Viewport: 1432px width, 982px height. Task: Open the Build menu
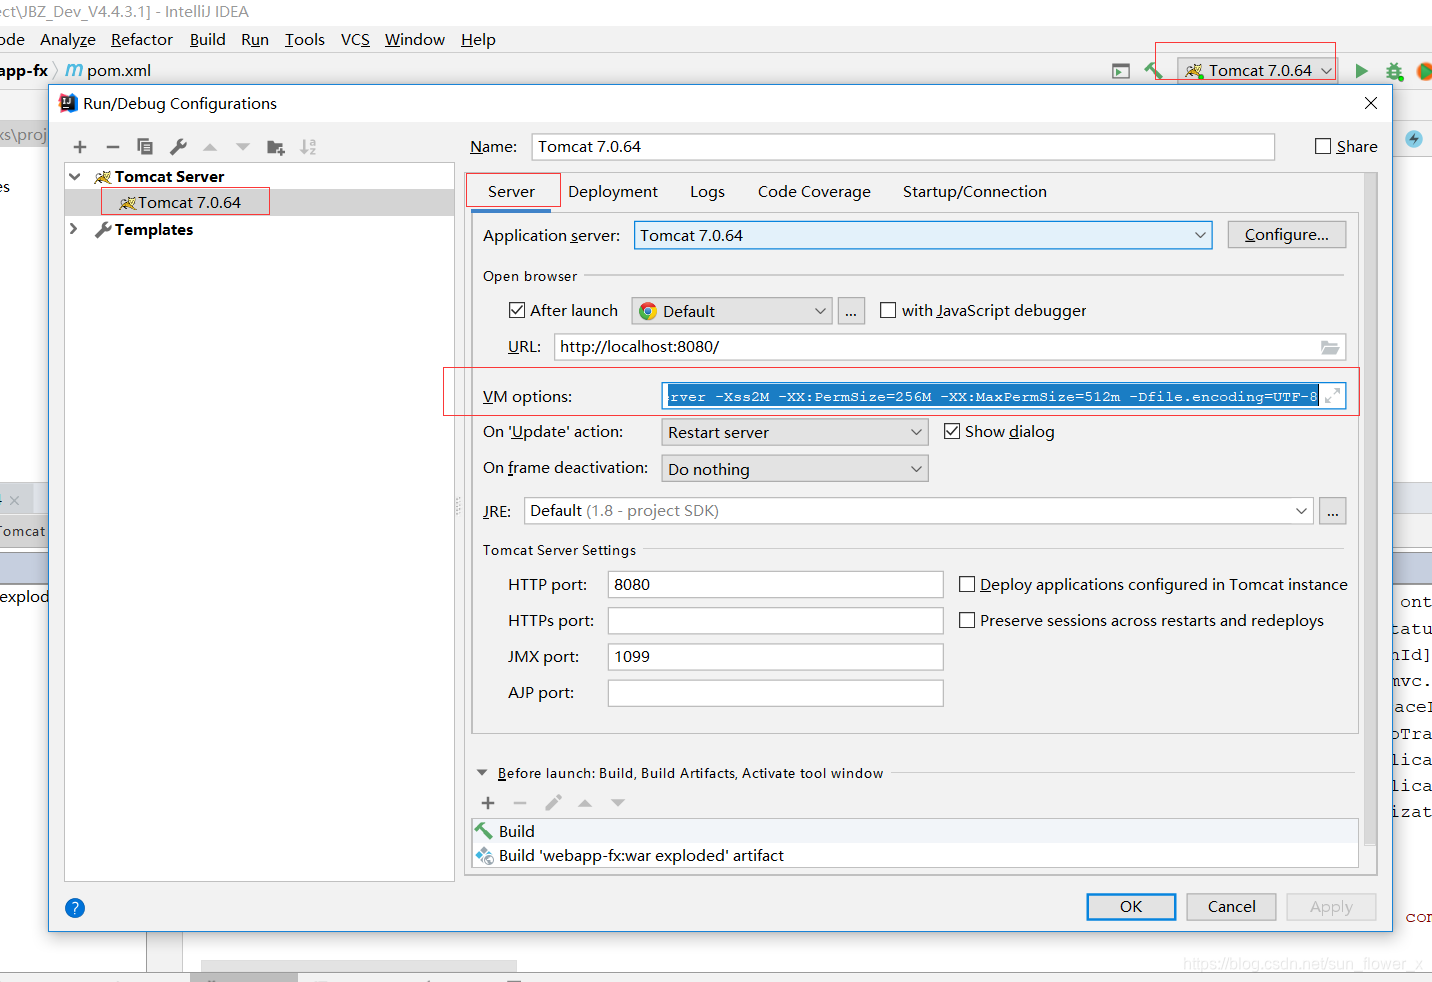click(208, 39)
